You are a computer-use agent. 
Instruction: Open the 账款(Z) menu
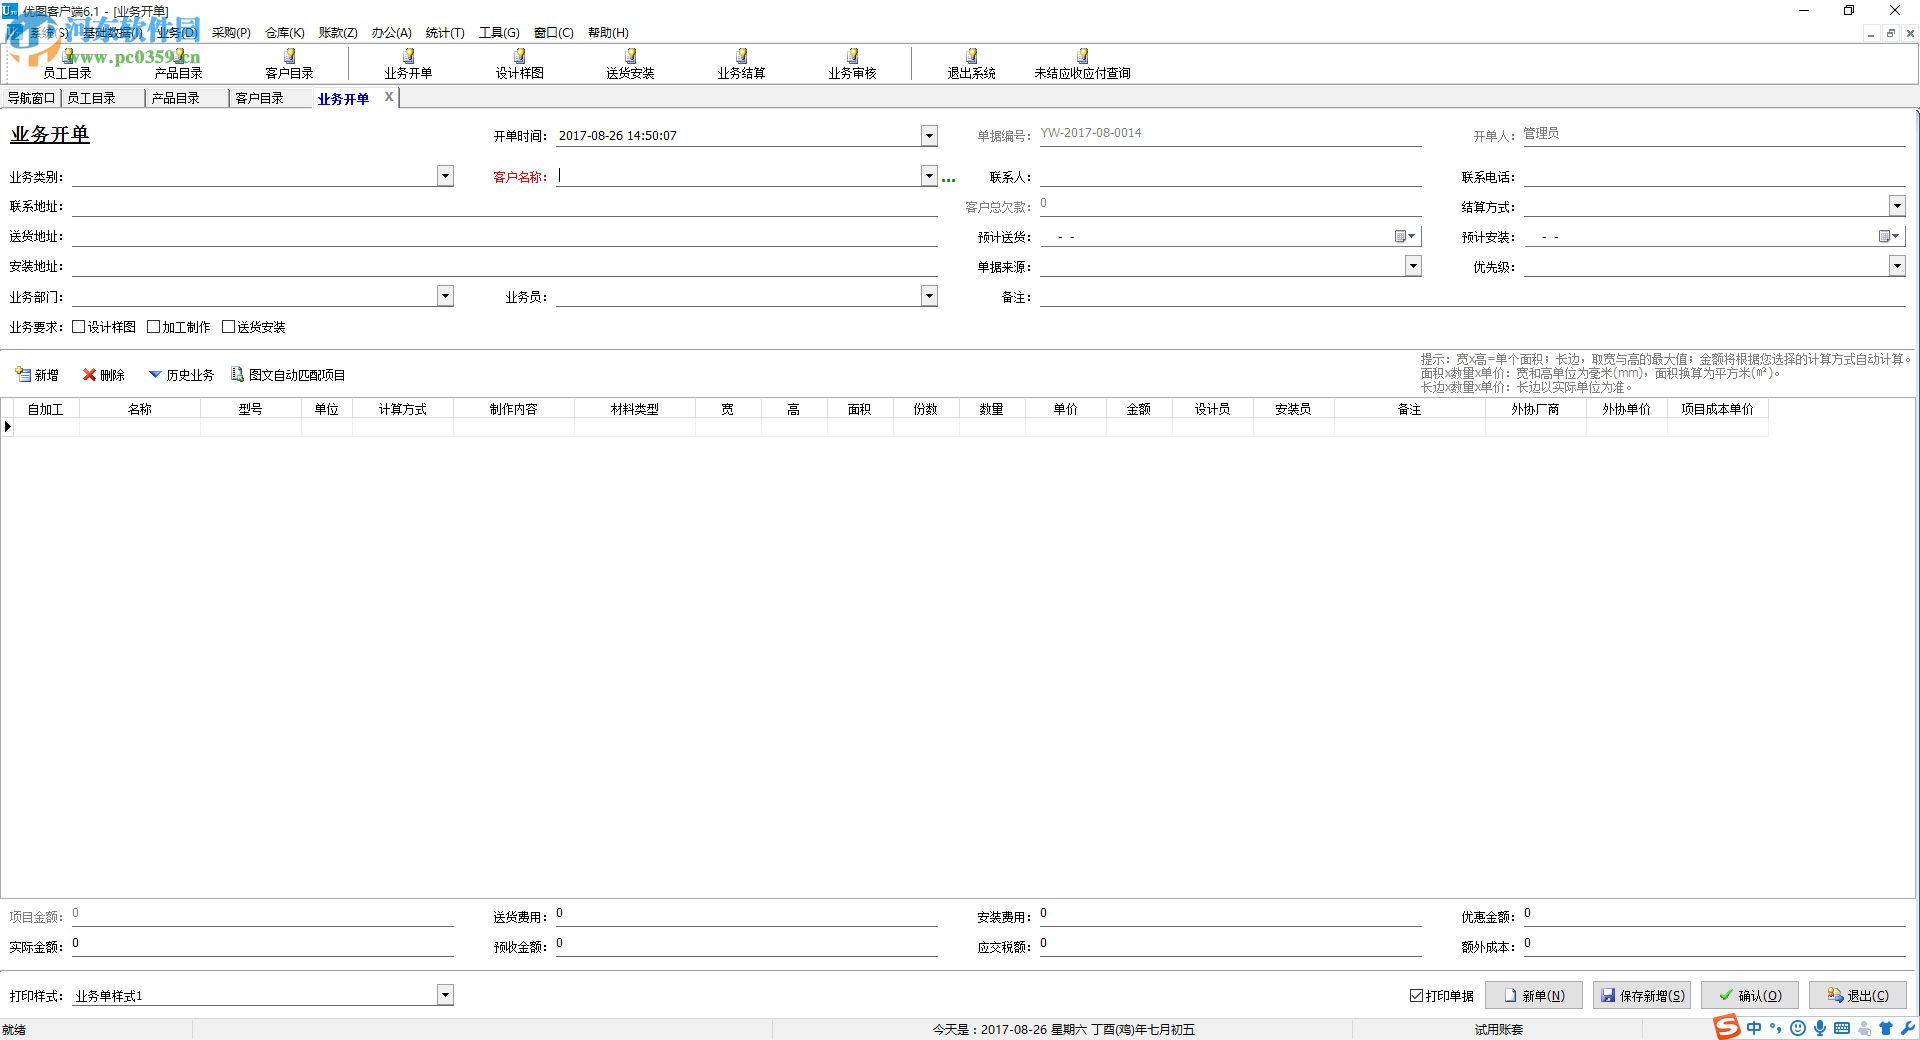(x=338, y=33)
